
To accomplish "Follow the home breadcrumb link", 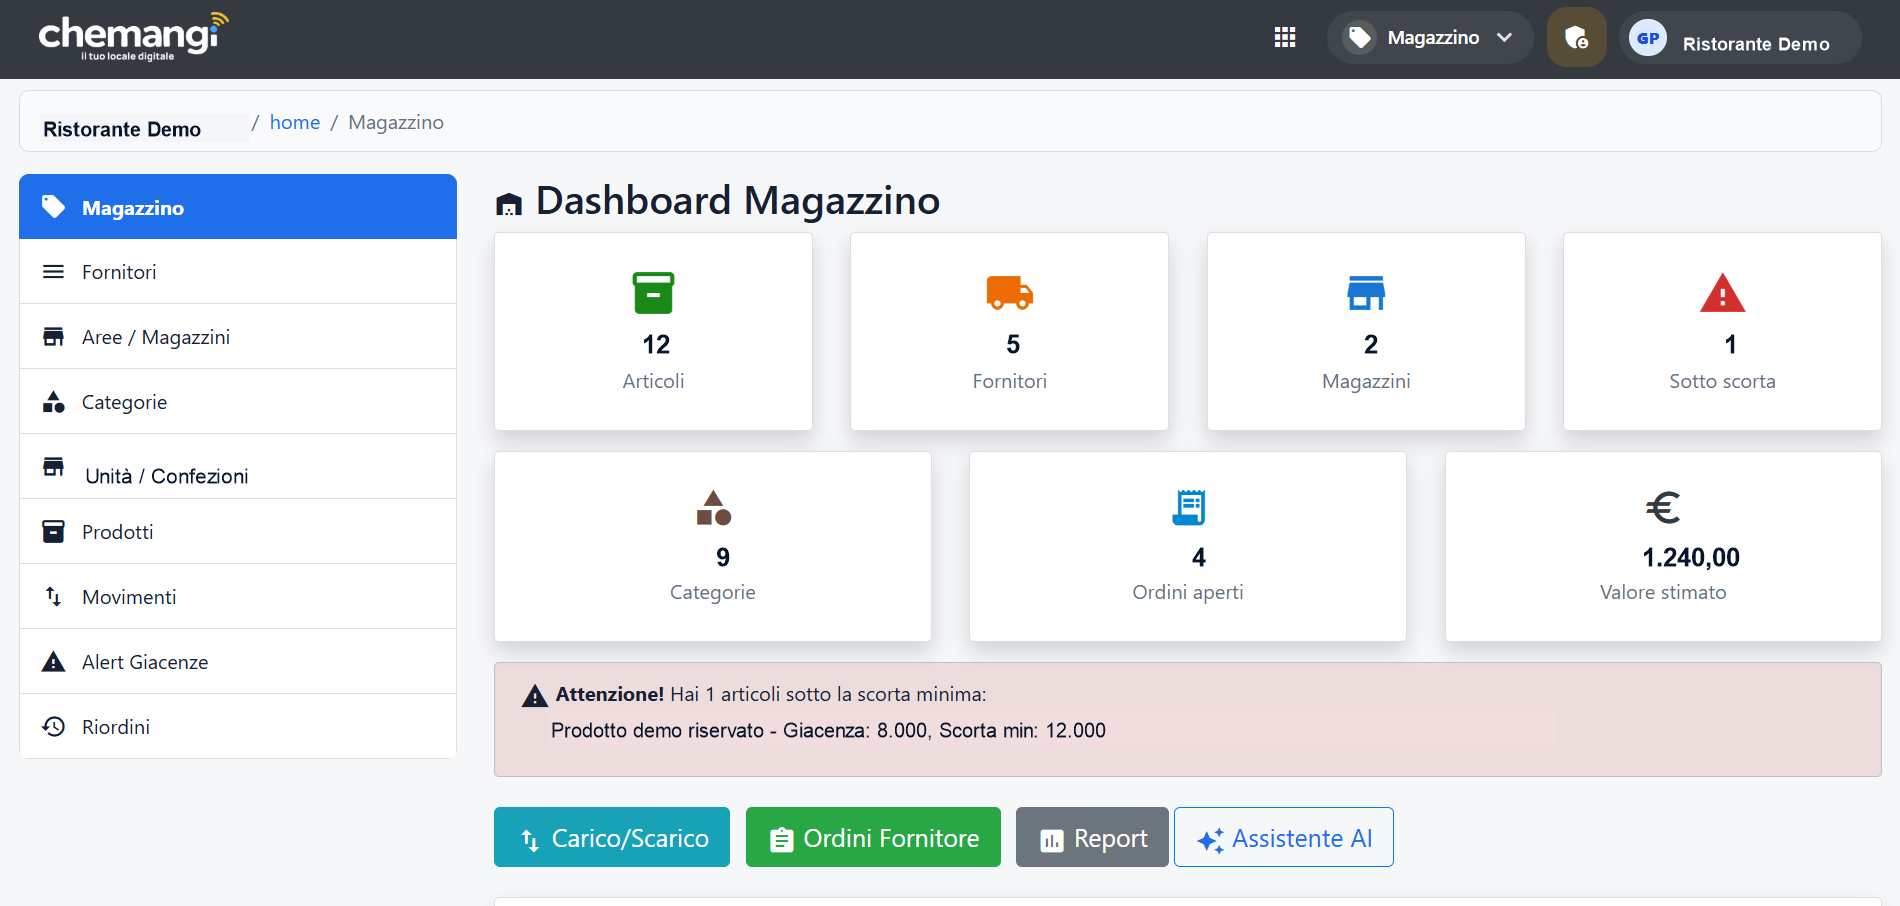I will pos(295,122).
